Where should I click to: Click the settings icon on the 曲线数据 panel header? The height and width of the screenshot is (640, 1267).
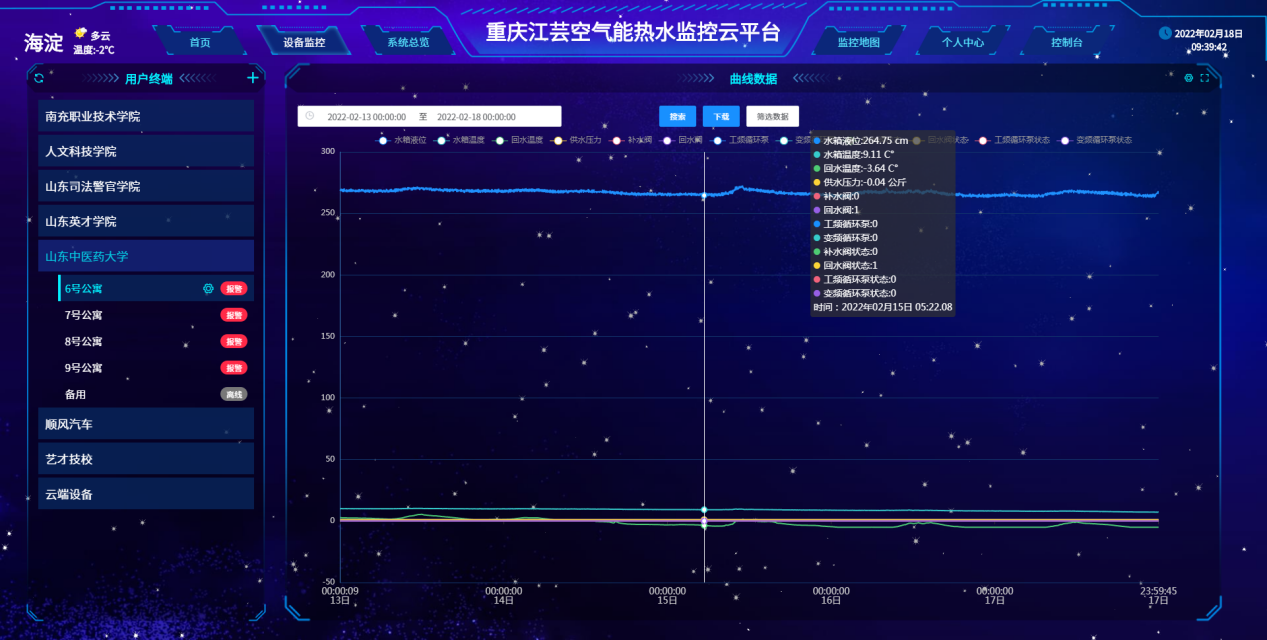tap(1189, 77)
